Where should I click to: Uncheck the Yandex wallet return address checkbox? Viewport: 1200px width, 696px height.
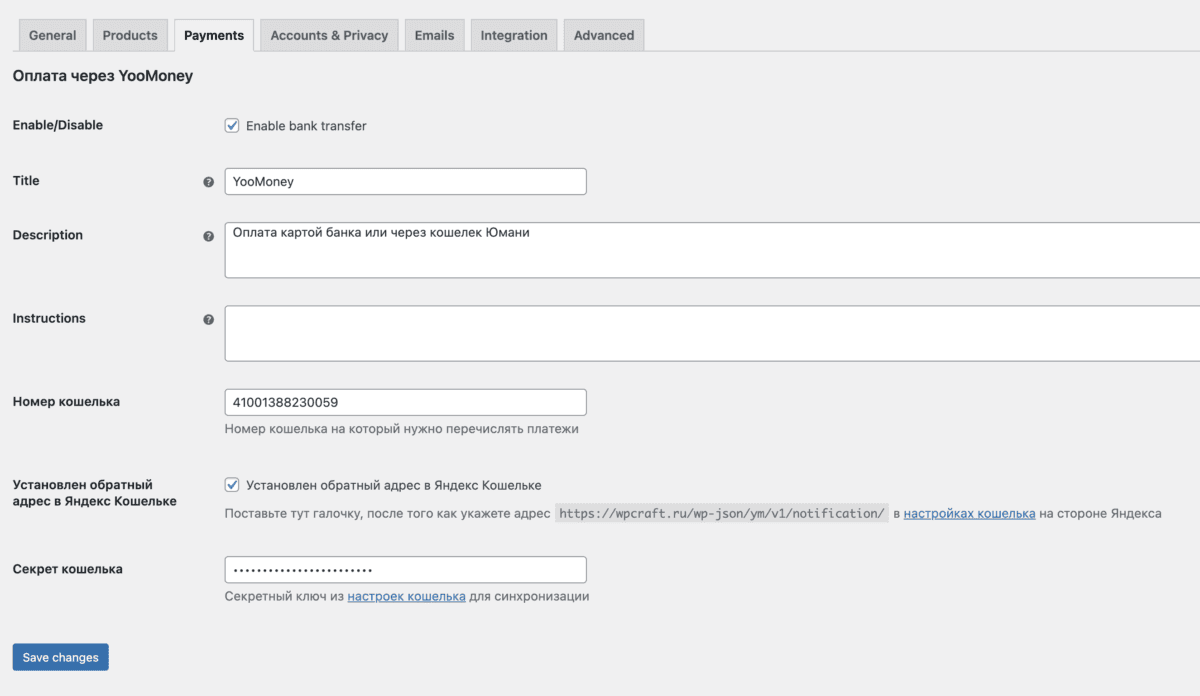click(x=232, y=485)
